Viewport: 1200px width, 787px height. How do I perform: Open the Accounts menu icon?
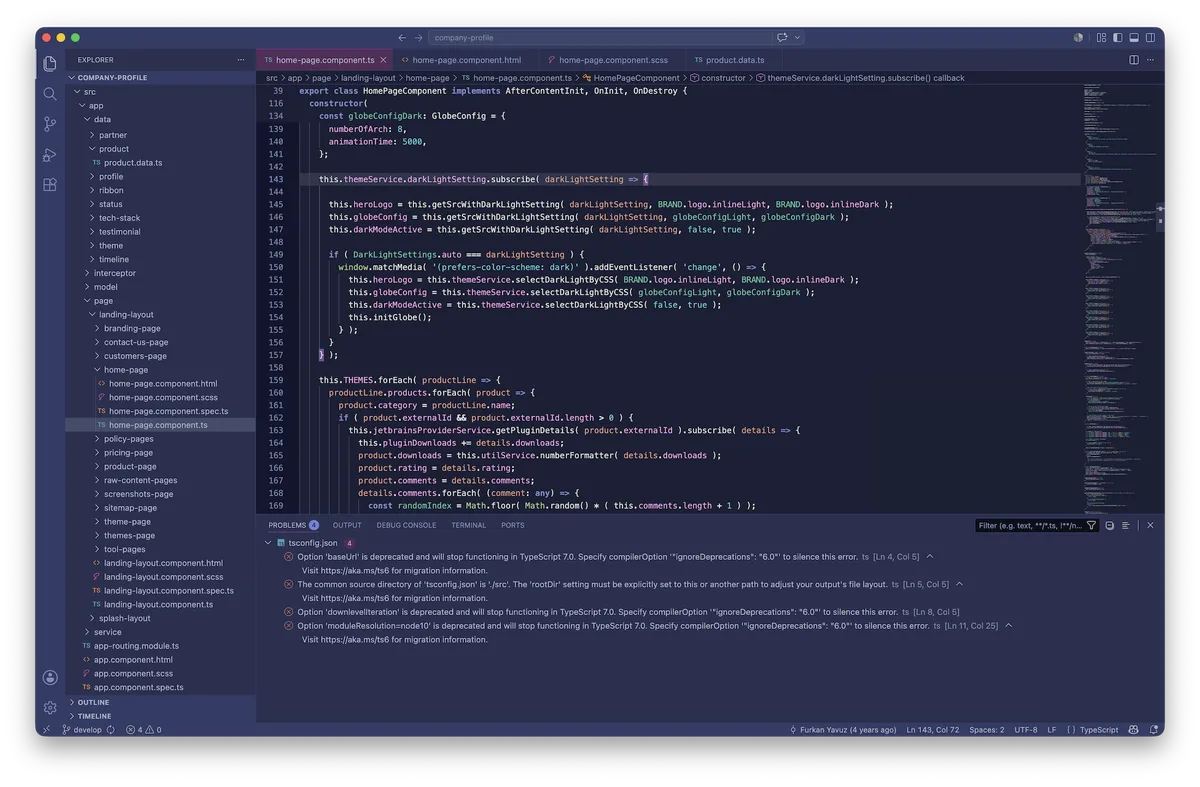click(x=50, y=677)
